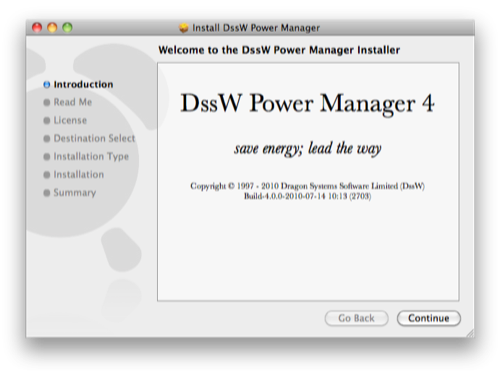The image size is (500, 378).
Task: Select the Read Me step
Action: 73,102
